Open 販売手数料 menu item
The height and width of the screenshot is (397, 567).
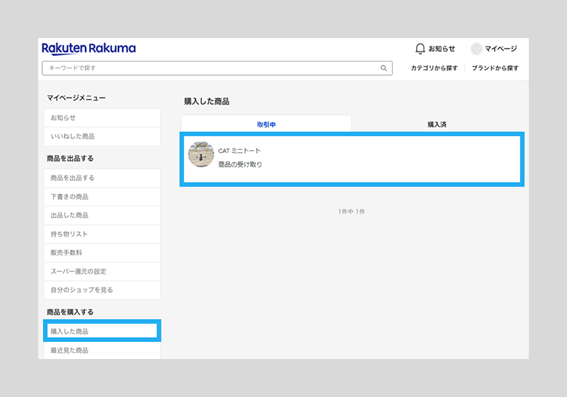click(x=102, y=252)
